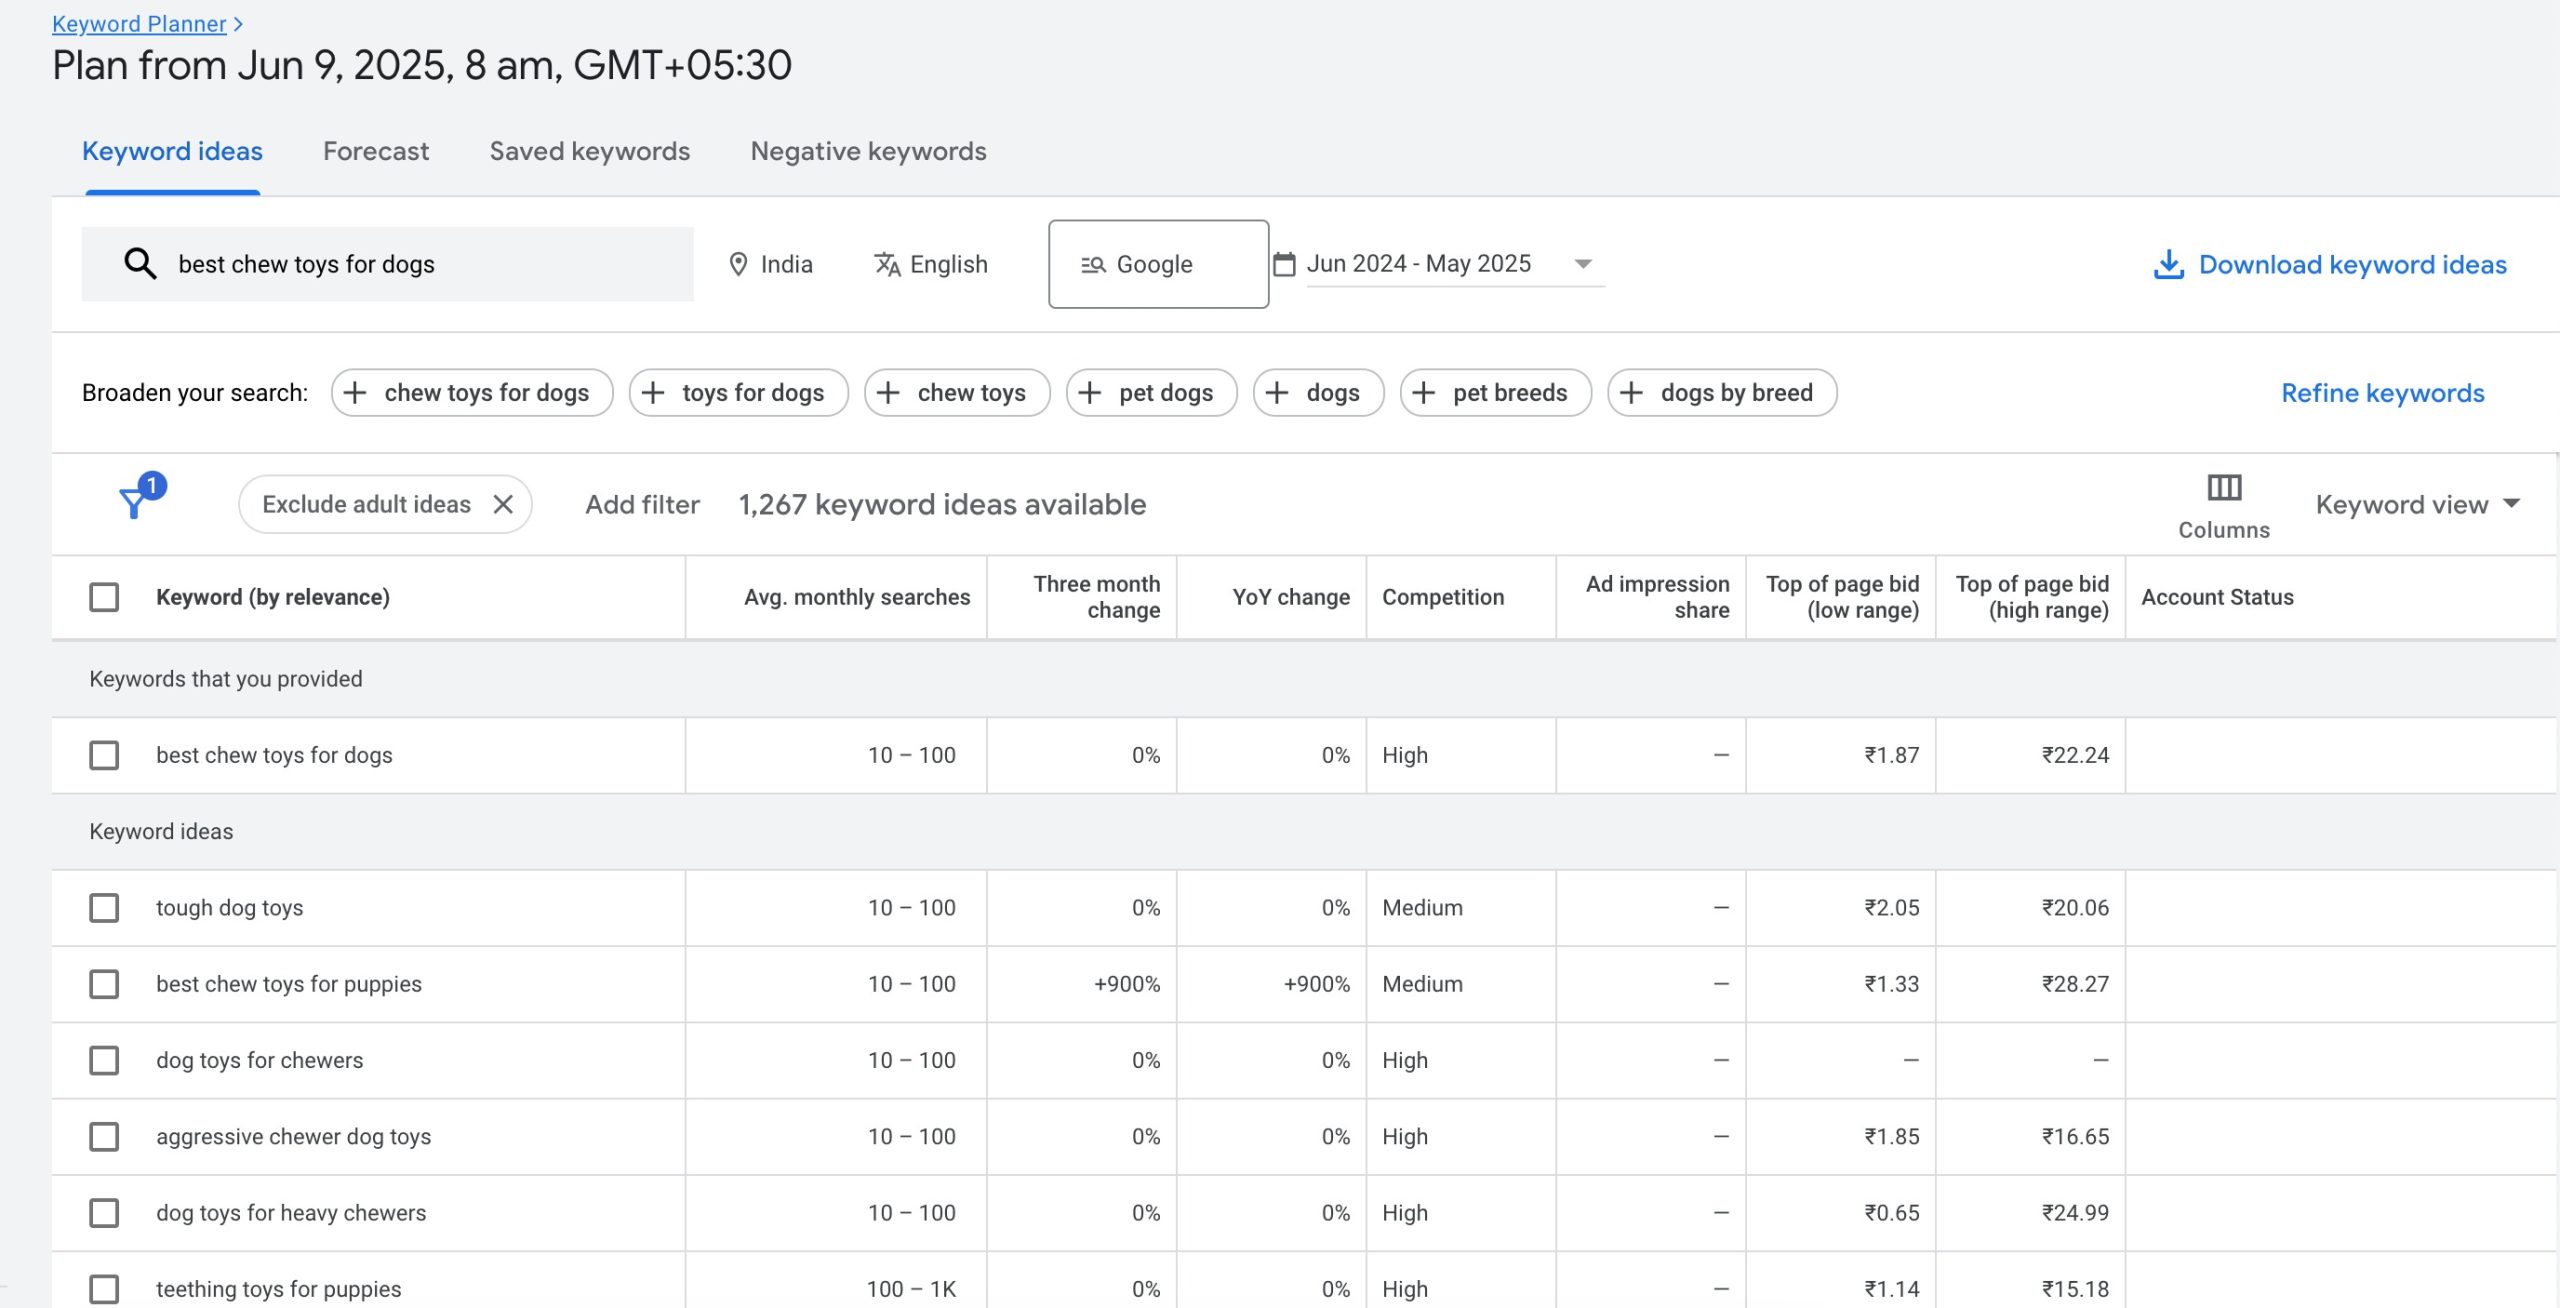Open the Columns selector icon

tap(2223, 488)
